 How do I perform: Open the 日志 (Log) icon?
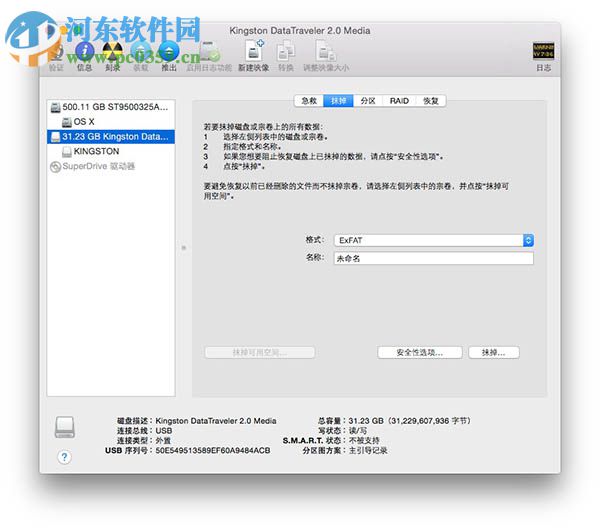coord(543,51)
